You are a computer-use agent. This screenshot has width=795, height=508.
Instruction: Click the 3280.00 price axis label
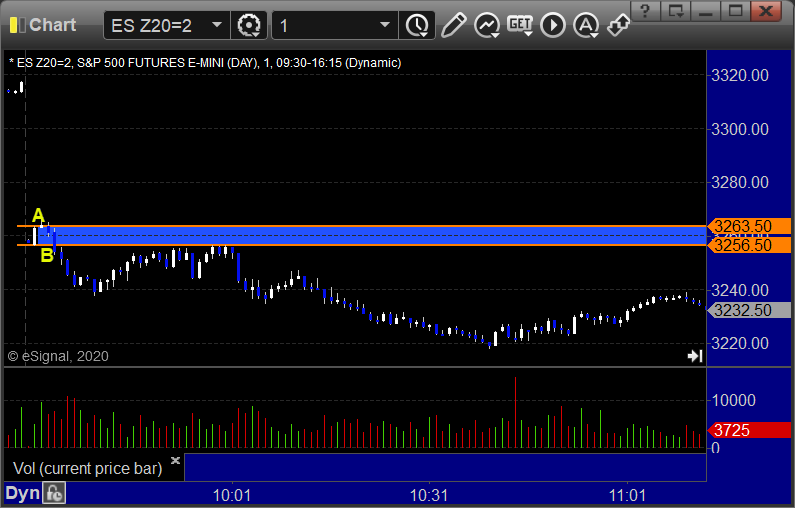tap(740, 183)
